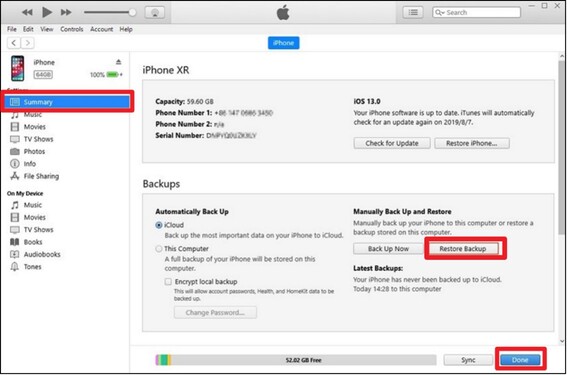
Task: Skip ahead with the fast-forward icon
Action: click(x=66, y=12)
